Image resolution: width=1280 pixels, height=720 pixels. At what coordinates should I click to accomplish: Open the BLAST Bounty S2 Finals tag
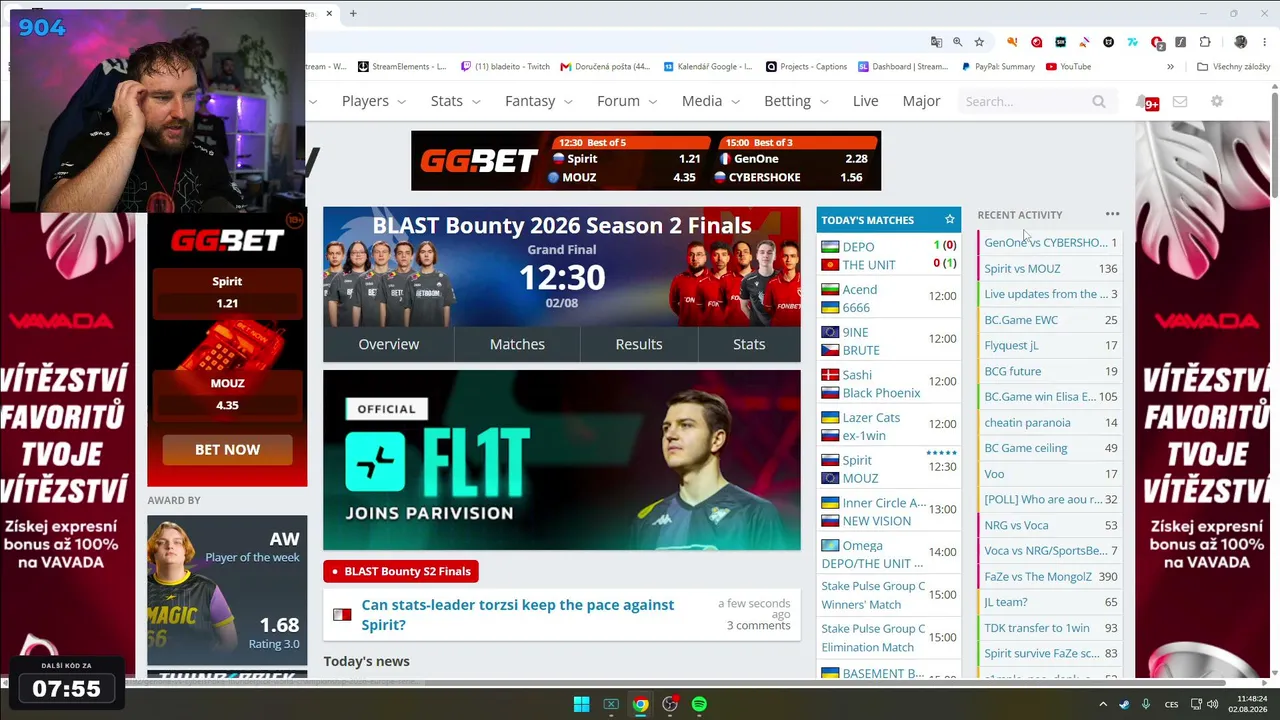[x=401, y=571]
